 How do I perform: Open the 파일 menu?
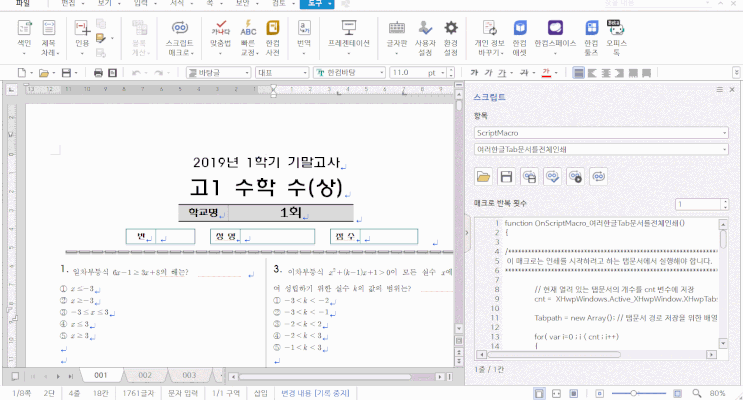point(22,3)
